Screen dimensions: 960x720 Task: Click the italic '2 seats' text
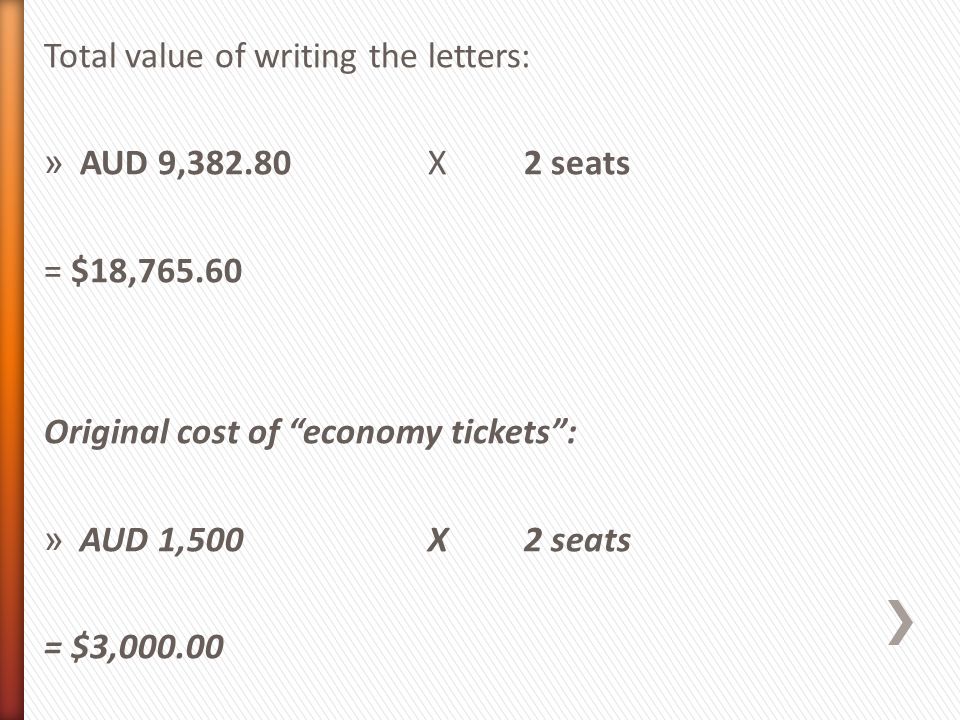click(x=577, y=540)
